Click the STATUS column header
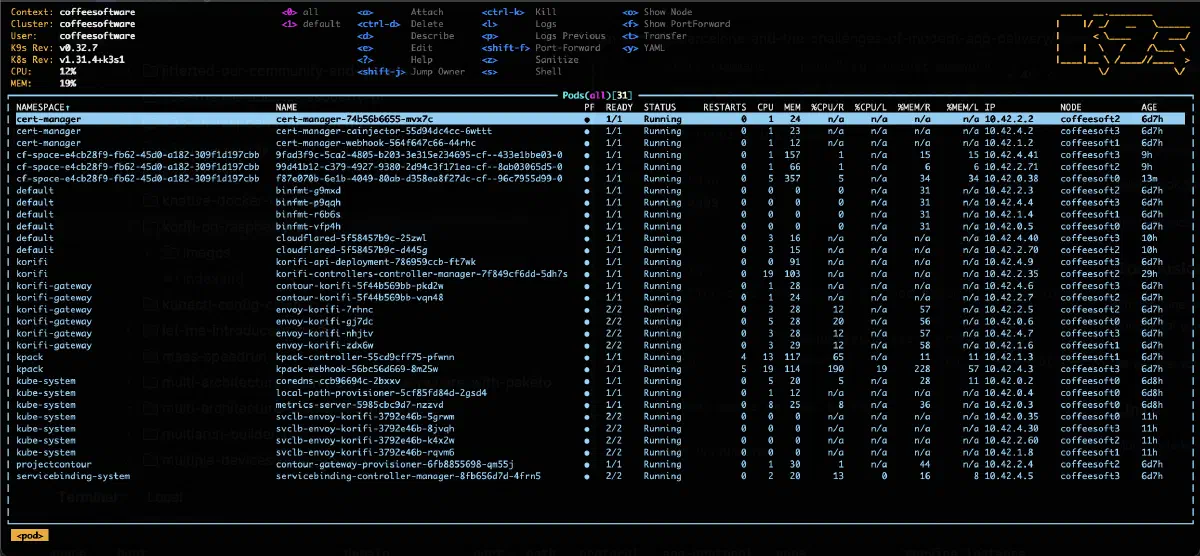The image size is (1200, 556). pyautogui.click(x=658, y=106)
